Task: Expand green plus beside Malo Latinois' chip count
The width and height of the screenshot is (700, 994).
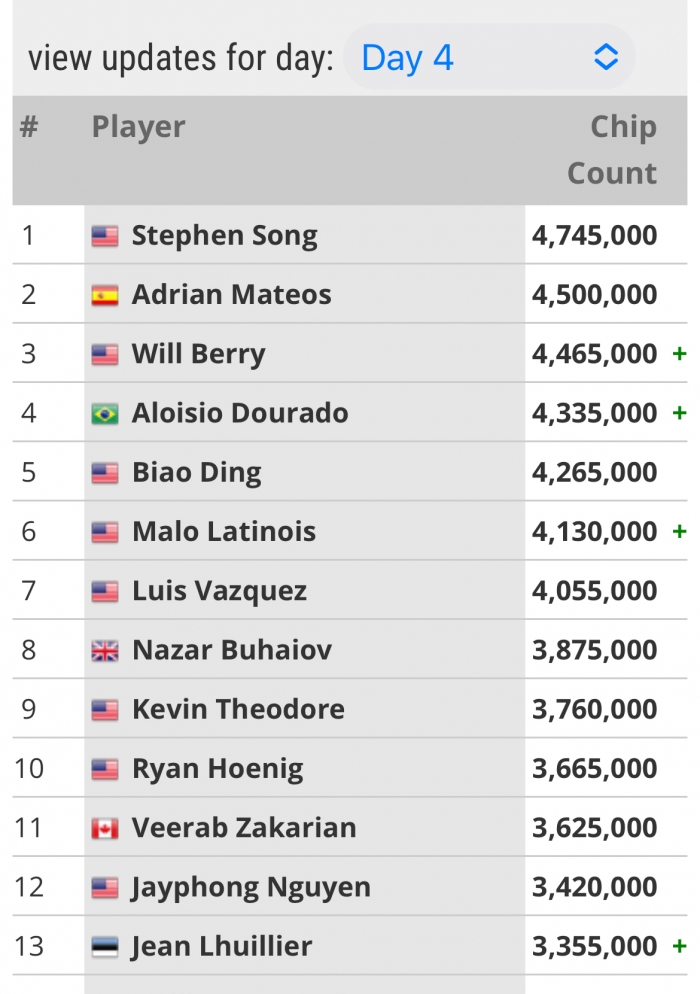Action: (679, 531)
